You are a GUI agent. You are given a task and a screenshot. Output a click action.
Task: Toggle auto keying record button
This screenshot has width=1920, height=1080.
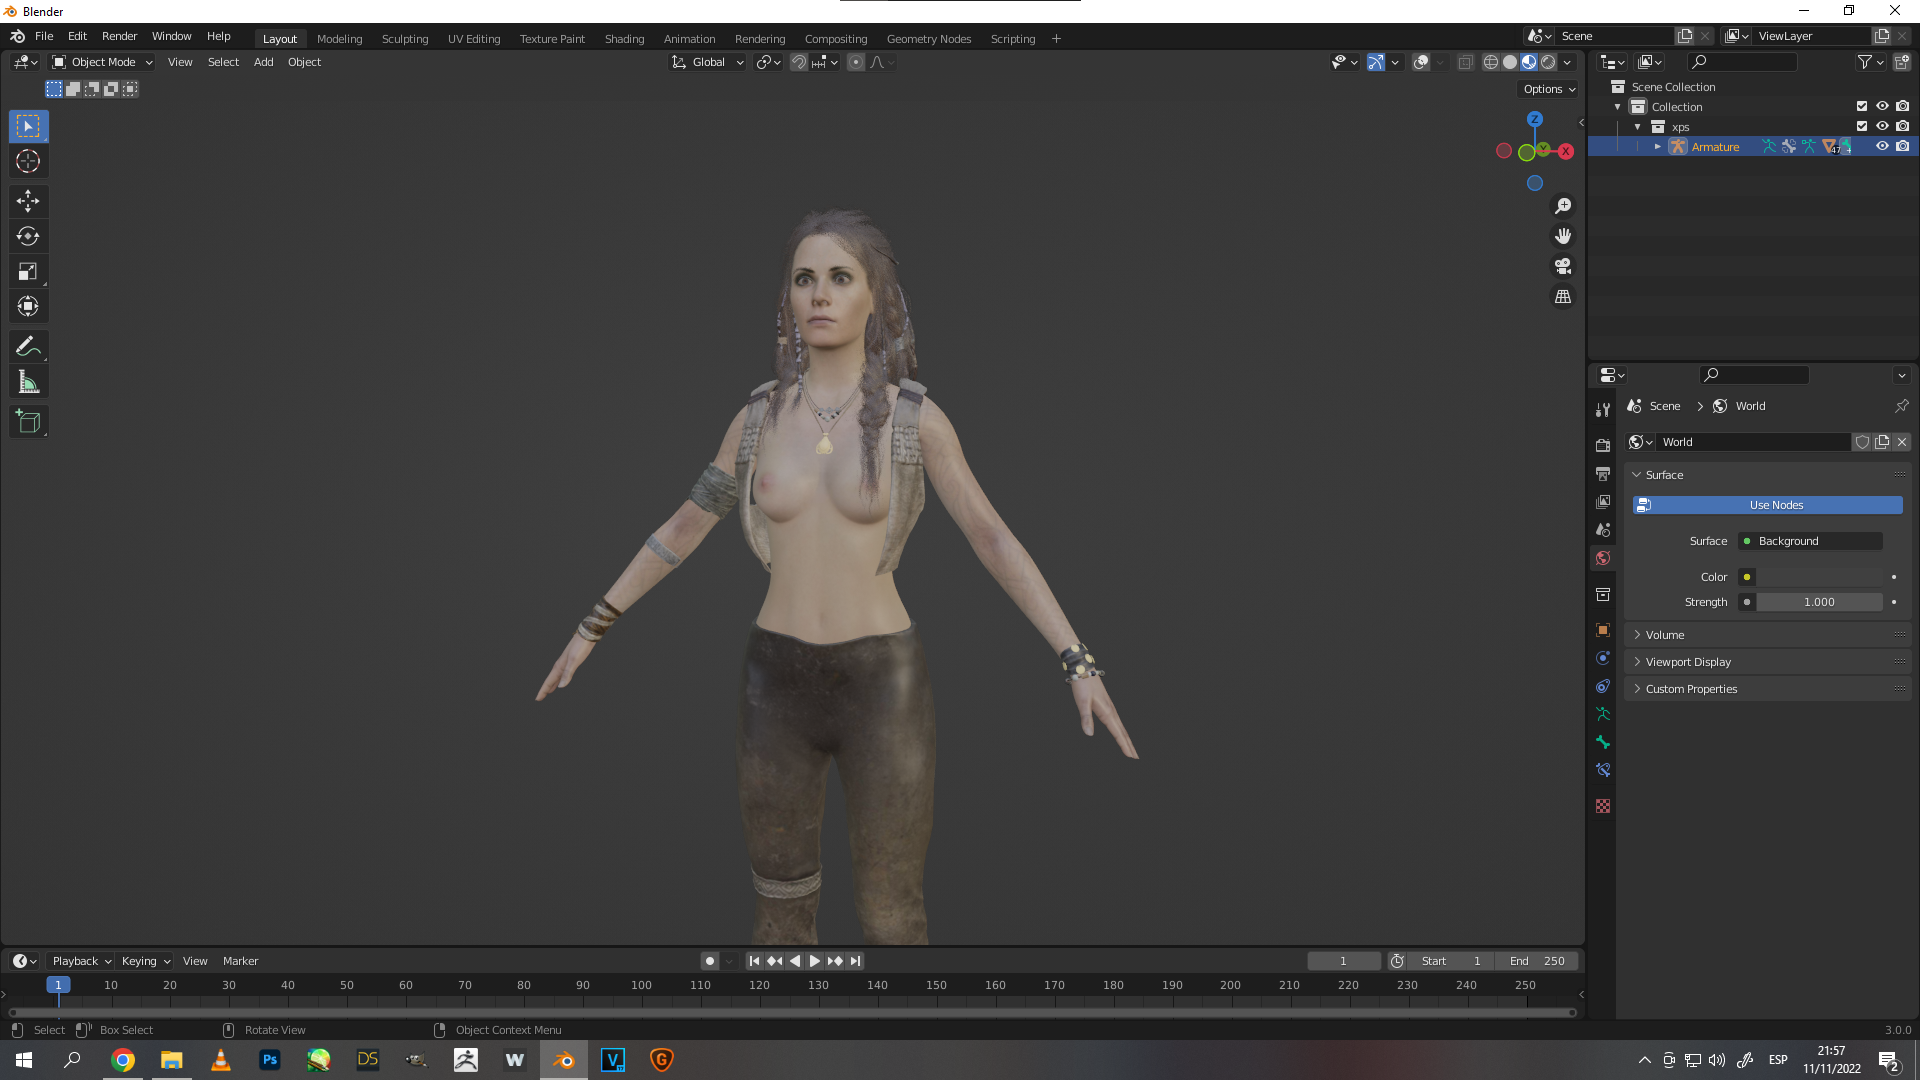point(710,961)
